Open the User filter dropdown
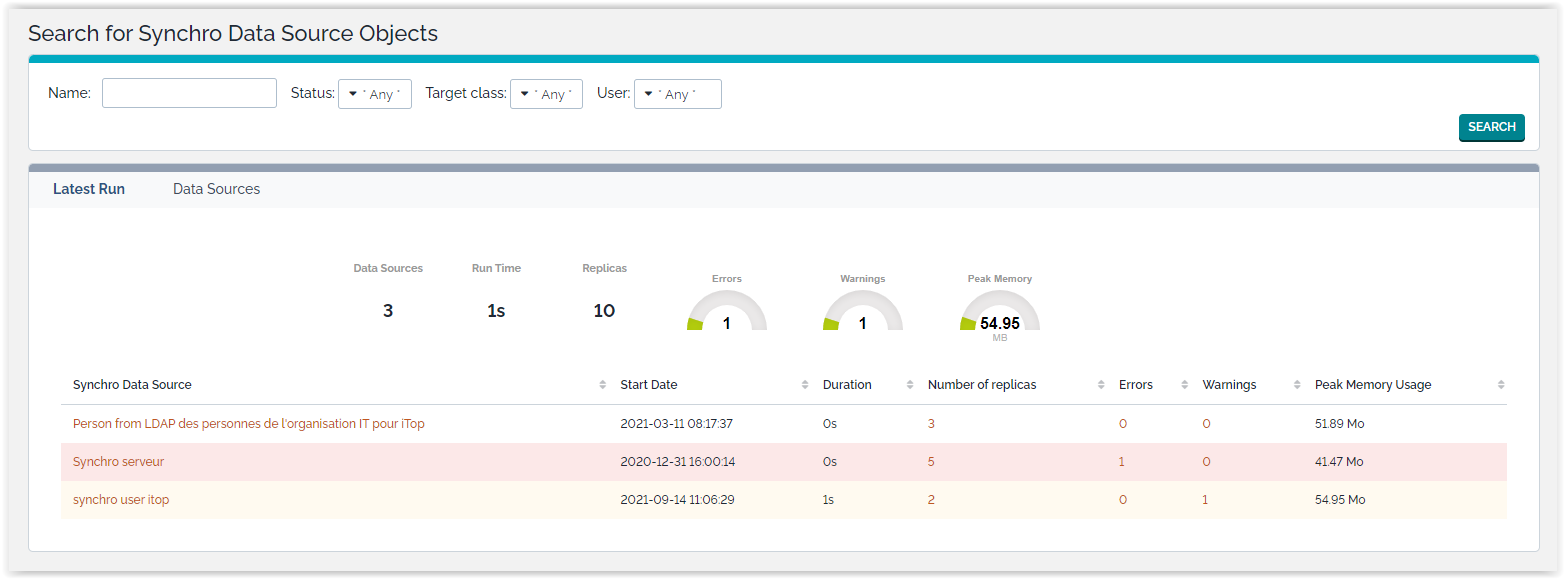The image size is (1565, 579). click(x=677, y=94)
